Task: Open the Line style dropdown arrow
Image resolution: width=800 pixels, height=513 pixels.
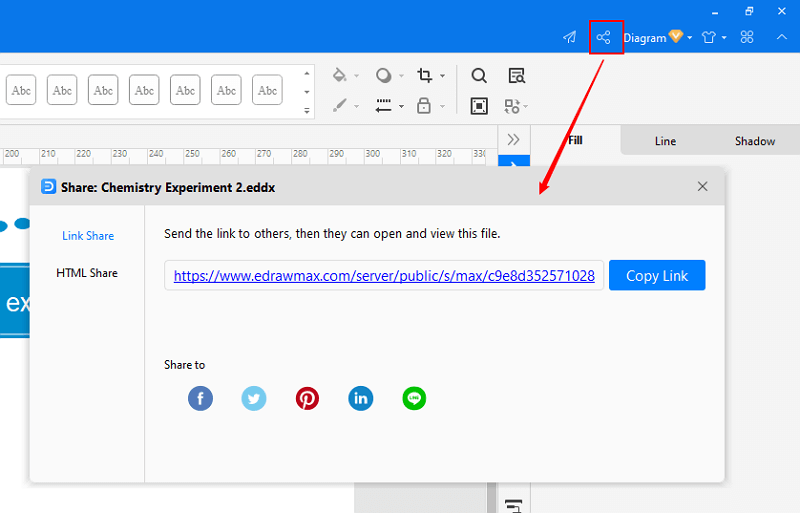Action: pos(401,107)
